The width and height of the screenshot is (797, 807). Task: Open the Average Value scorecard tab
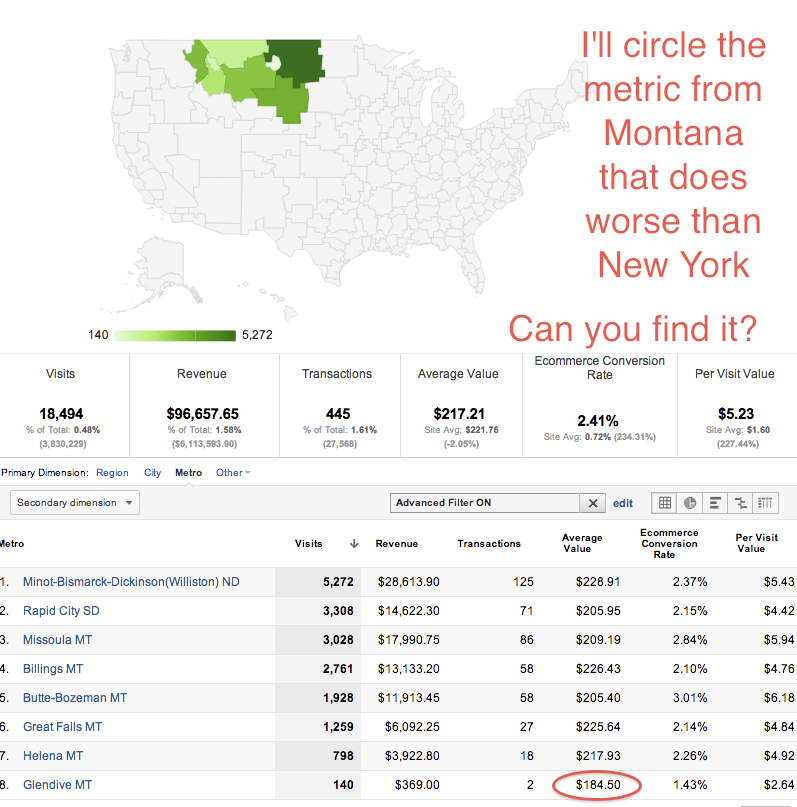(x=461, y=406)
